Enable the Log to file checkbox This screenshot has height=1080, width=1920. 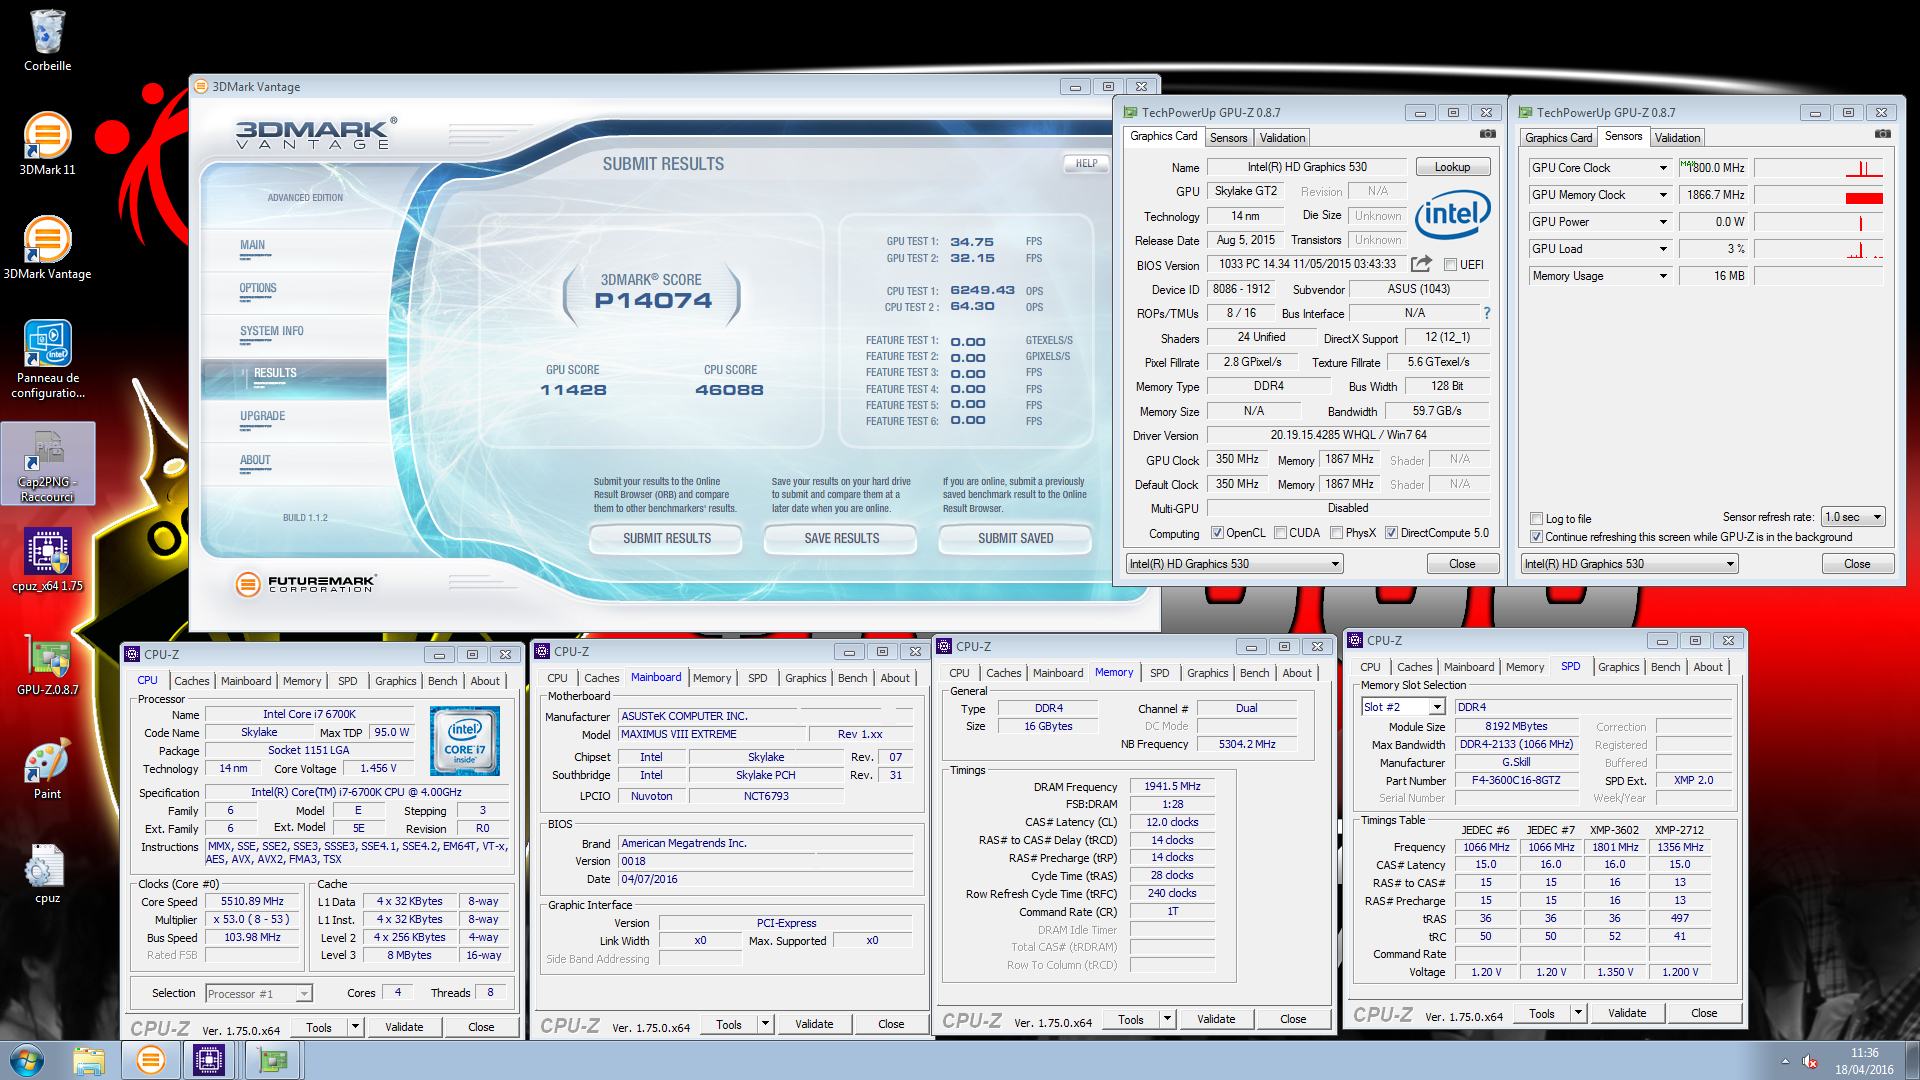pyautogui.click(x=1536, y=519)
